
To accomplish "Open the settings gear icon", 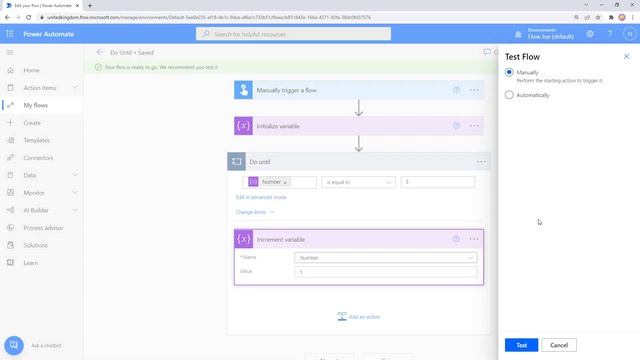I will pos(590,34).
